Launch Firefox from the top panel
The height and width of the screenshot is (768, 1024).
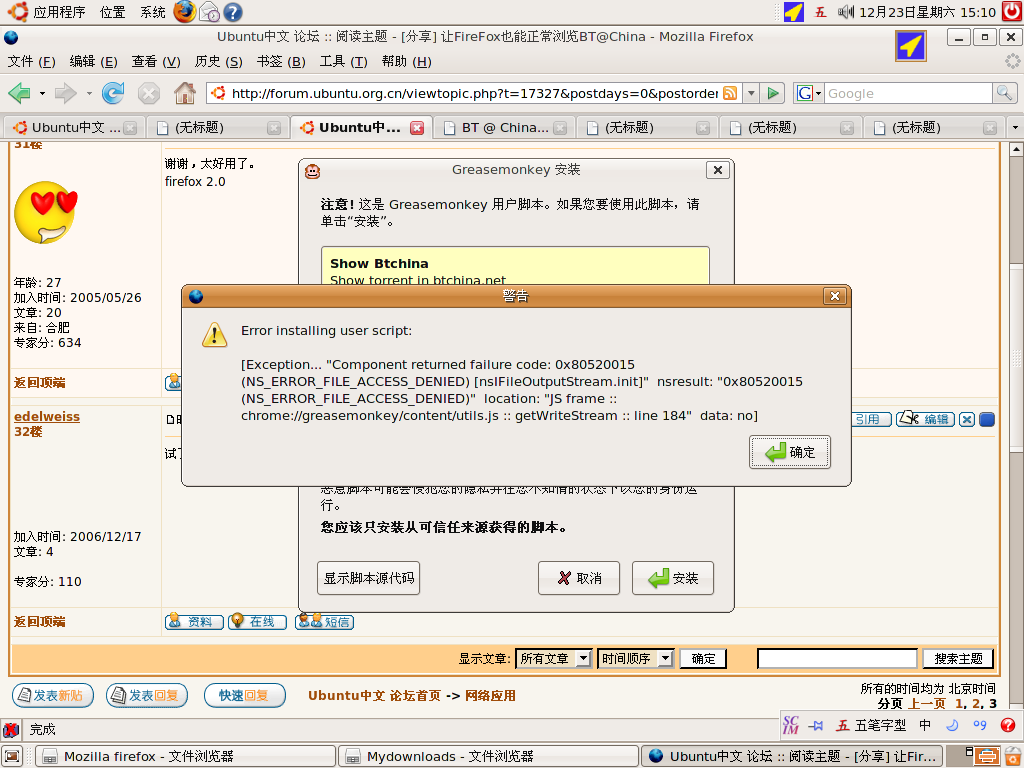(x=185, y=12)
